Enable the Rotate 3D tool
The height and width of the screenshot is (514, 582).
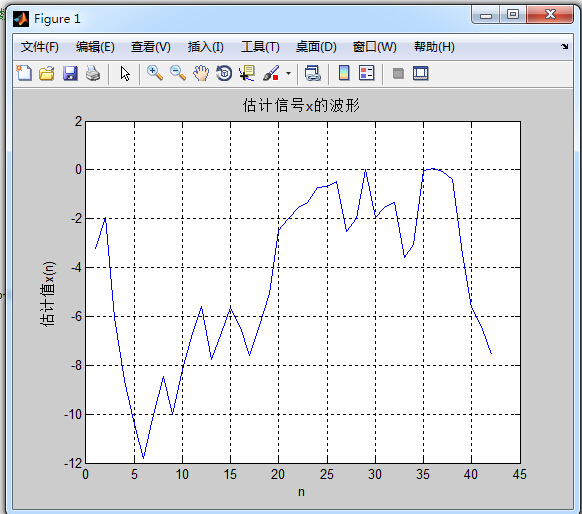pyautogui.click(x=224, y=73)
